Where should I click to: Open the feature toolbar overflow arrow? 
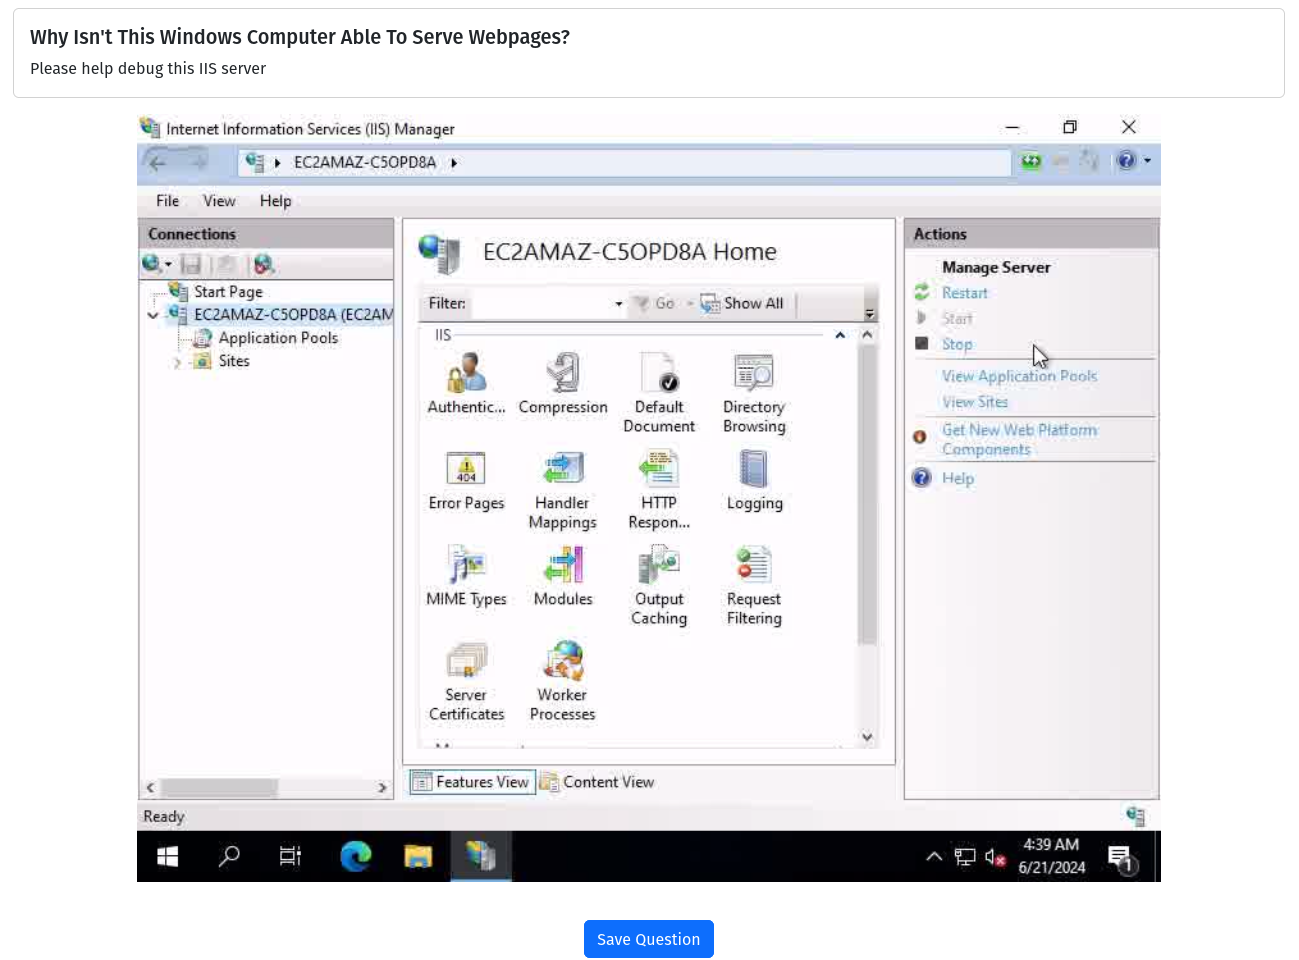click(x=869, y=314)
